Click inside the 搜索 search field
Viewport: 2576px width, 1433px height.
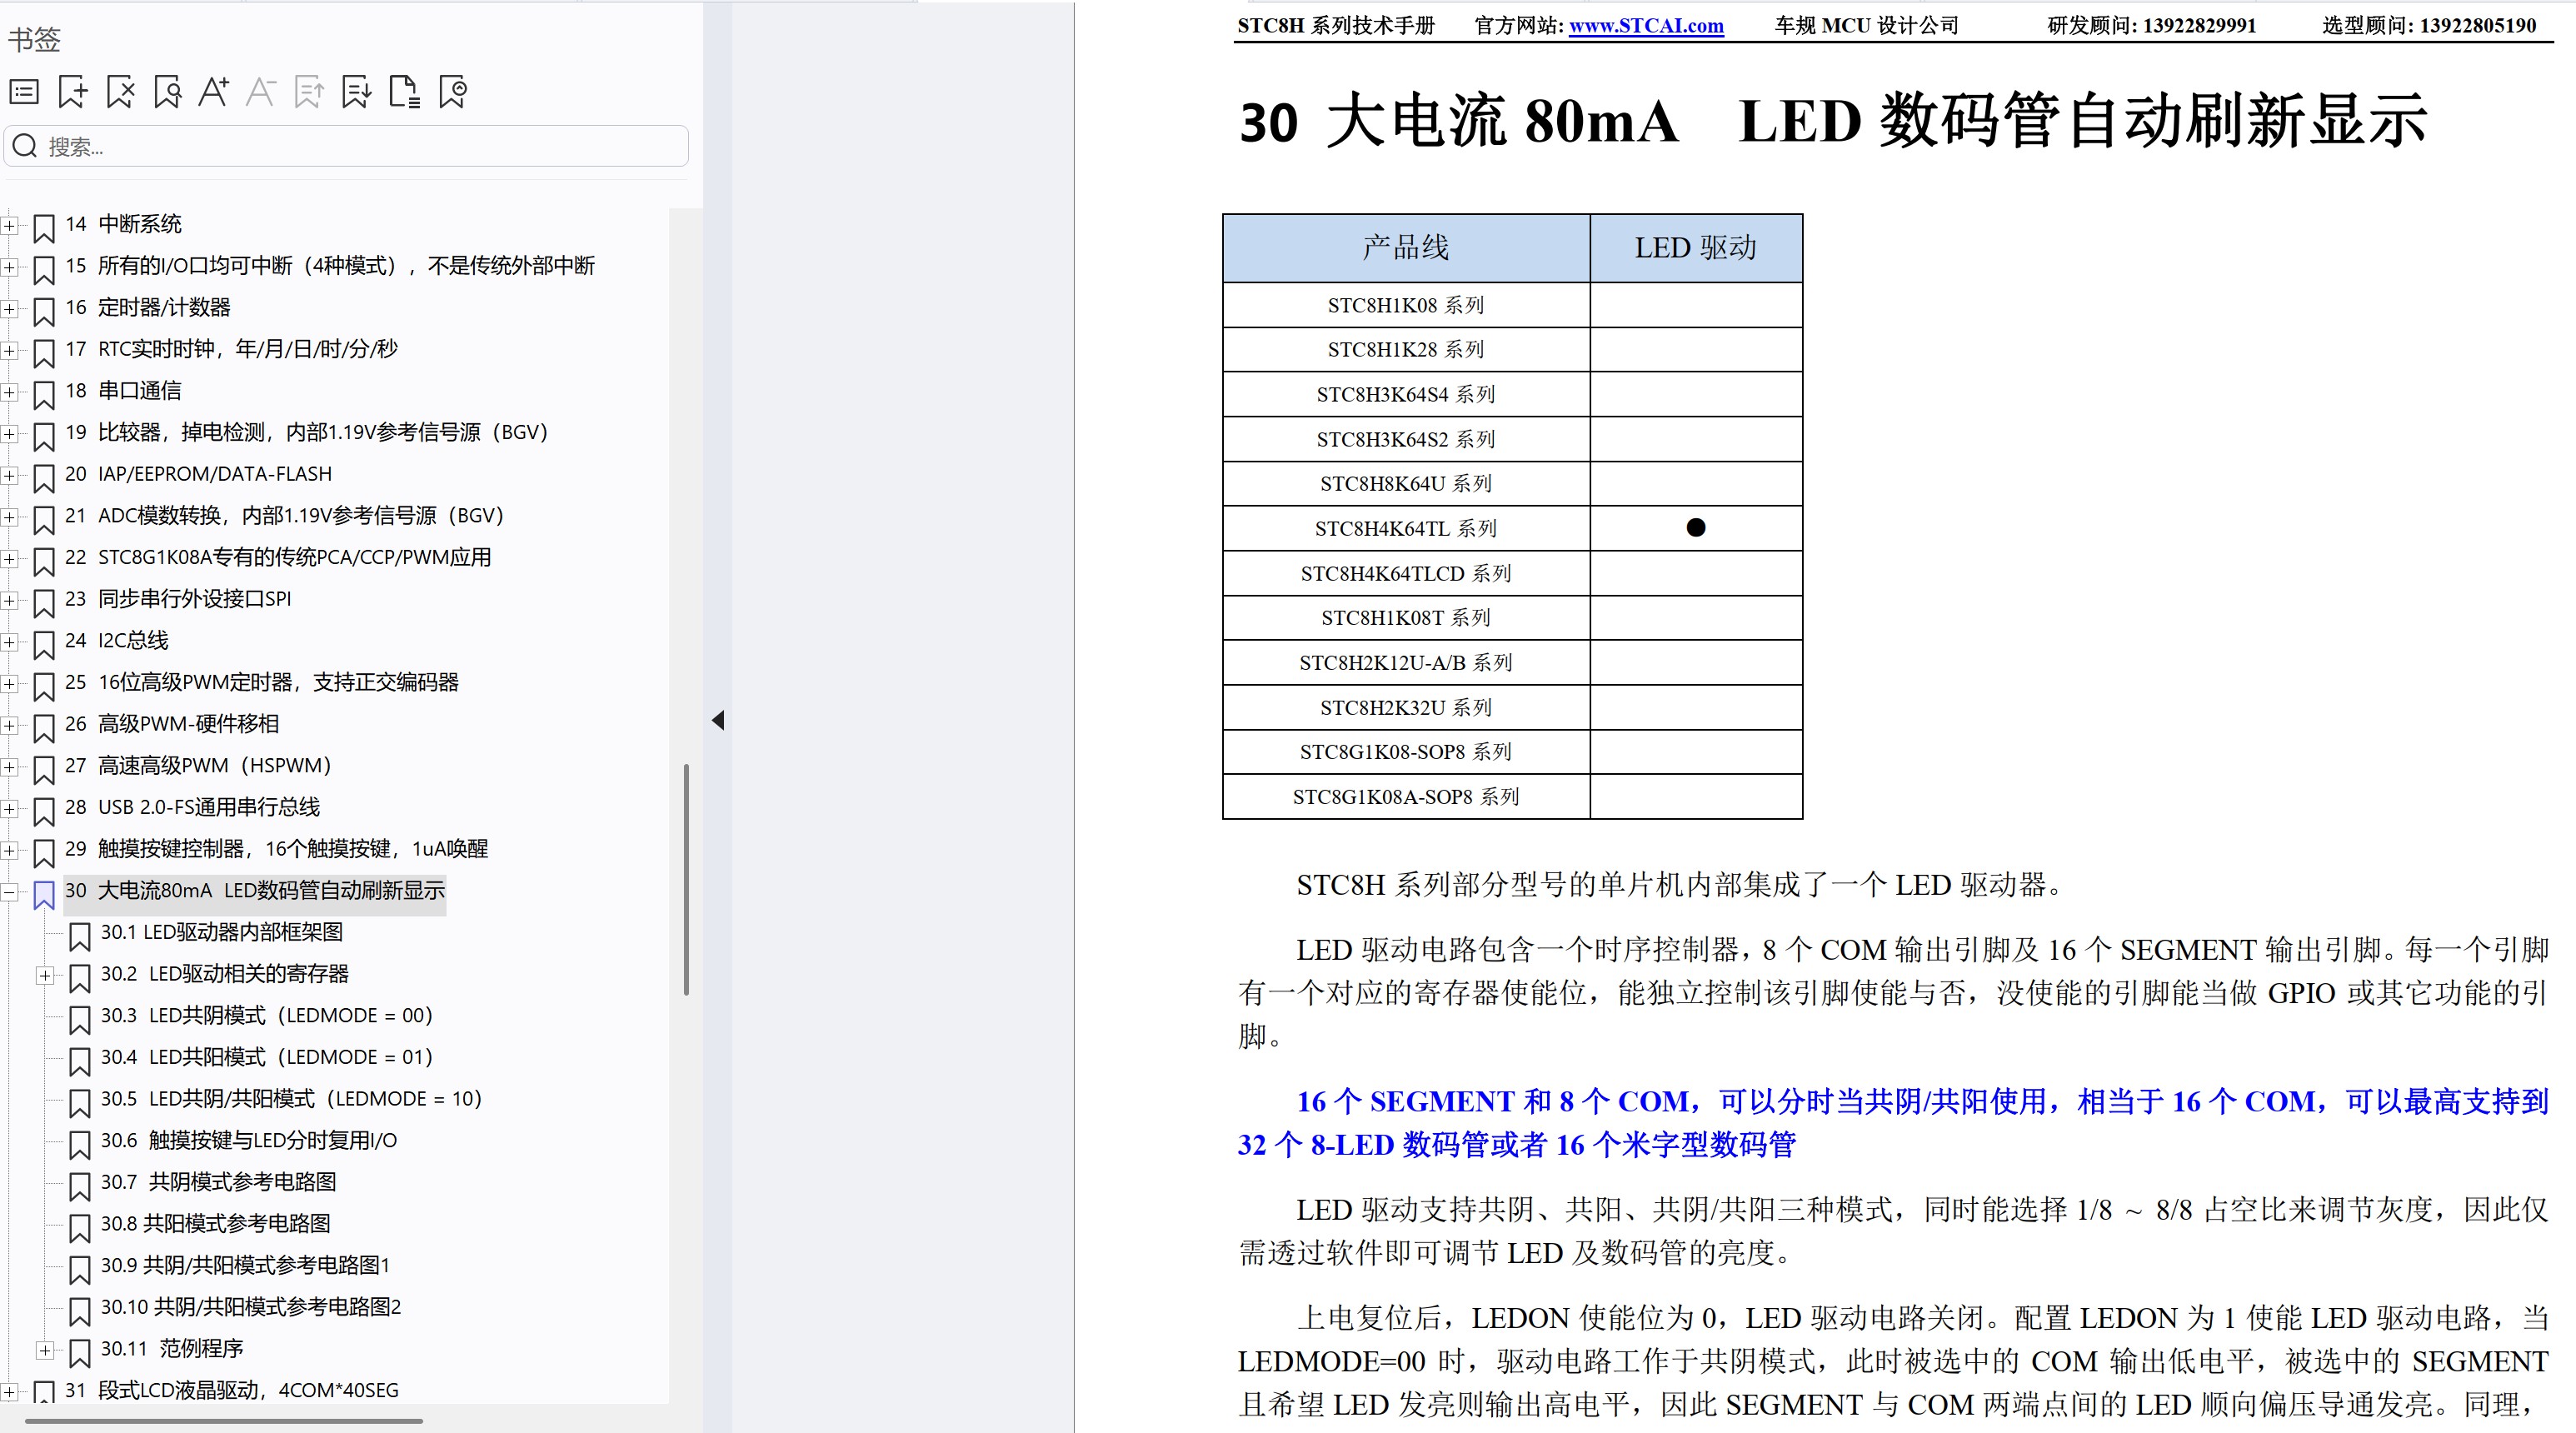[x=300, y=145]
